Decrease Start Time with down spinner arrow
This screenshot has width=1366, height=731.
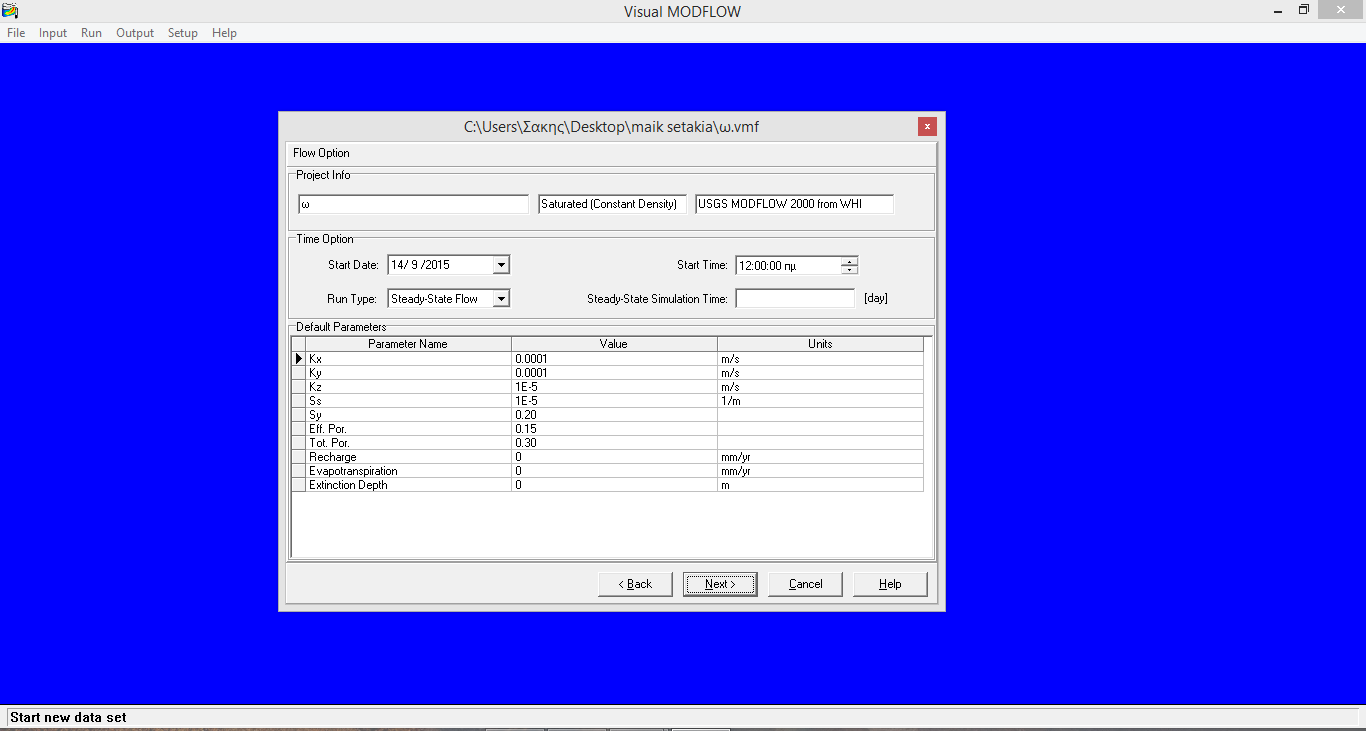[x=849, y=270]
